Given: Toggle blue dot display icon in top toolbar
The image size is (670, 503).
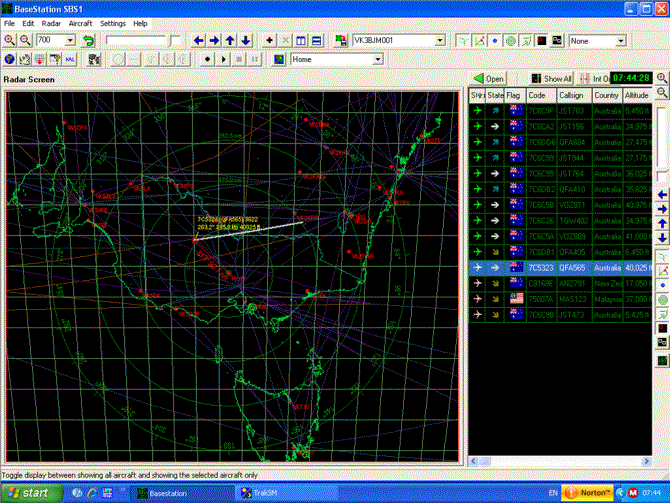Looking at the screenshot, I should coord(495,41).
